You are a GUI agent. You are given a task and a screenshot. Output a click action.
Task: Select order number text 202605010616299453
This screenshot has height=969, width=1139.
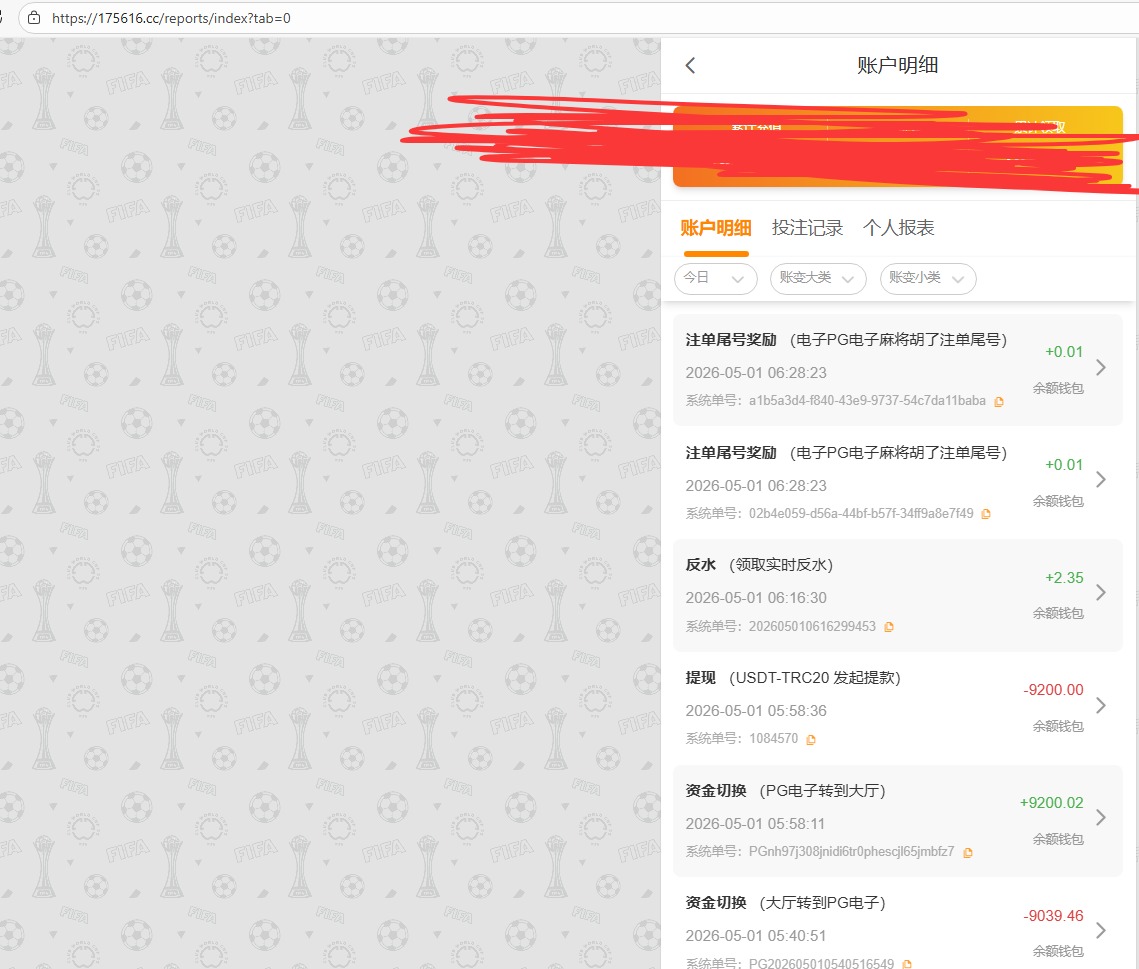[812, 626]
